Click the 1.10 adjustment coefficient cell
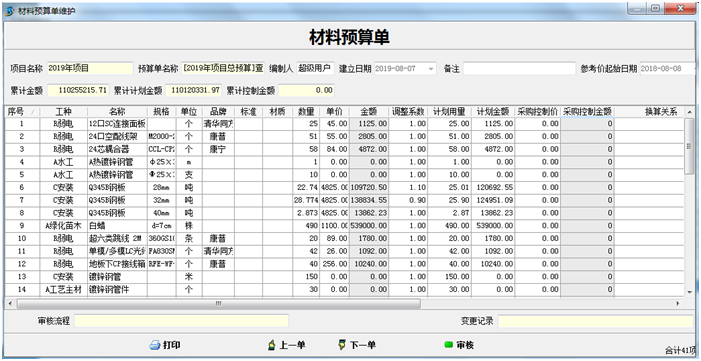This screenshot has height=361, width=701. tap(408, 187)
